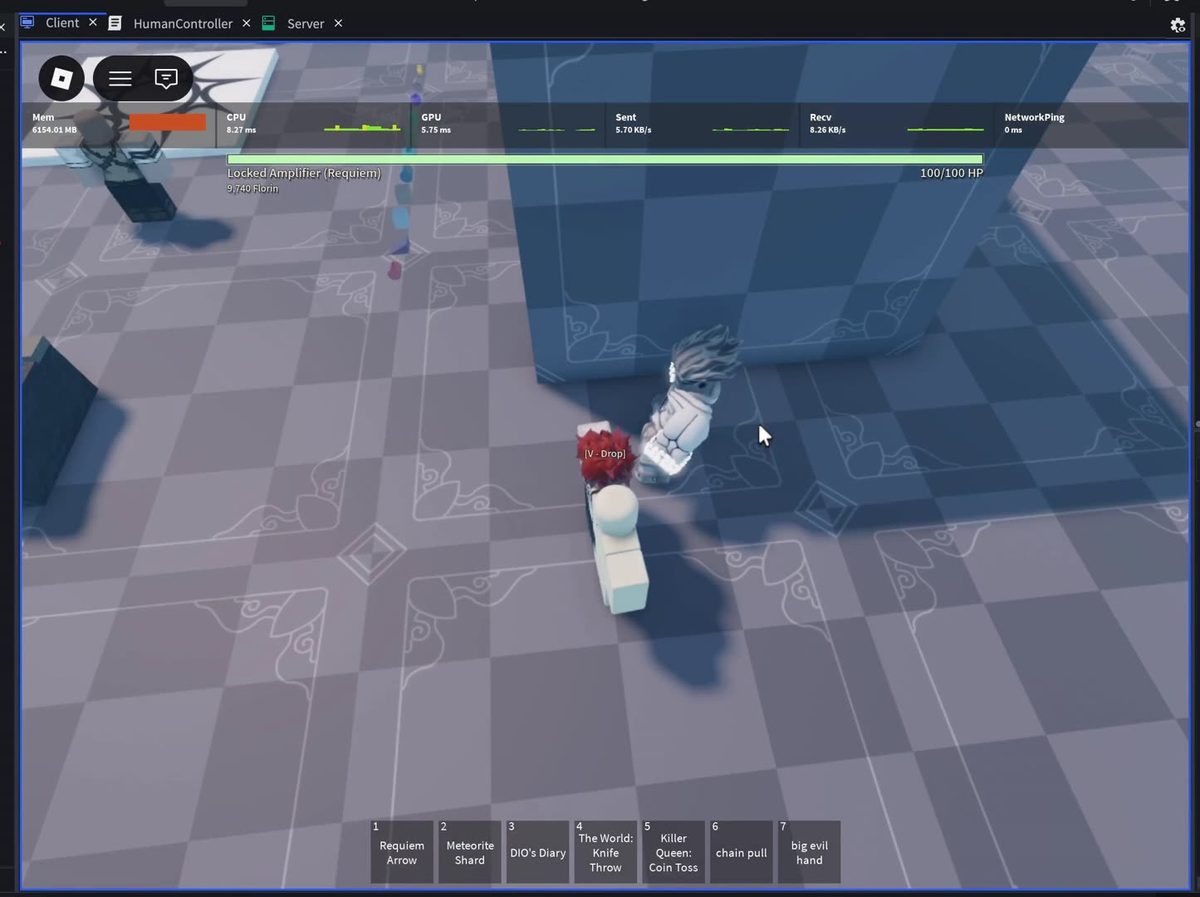
Task: Switch to the HumanController tab
Action: point(183,23)
